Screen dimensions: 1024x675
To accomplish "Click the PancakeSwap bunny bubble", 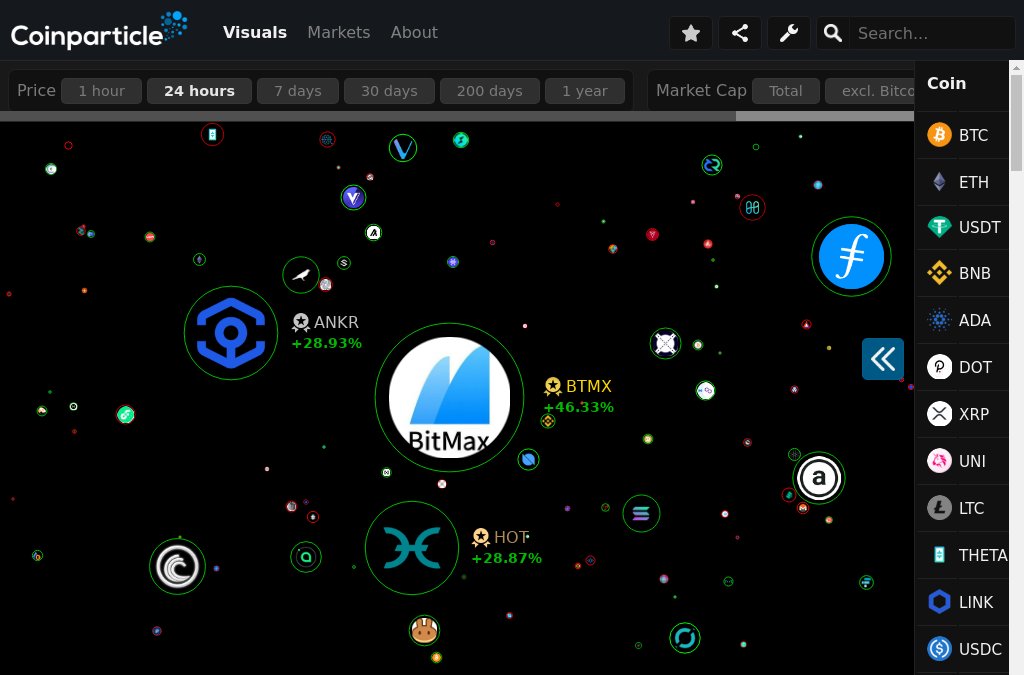I will (424, 630).
